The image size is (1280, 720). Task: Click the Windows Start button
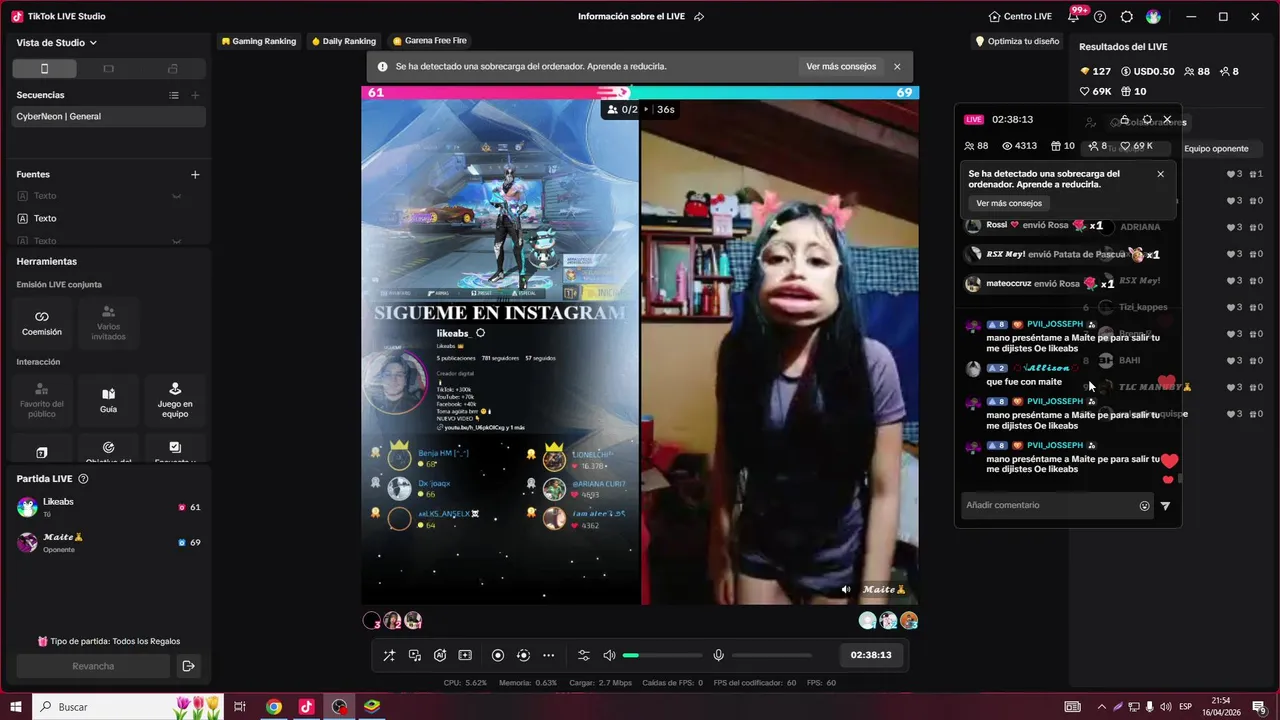pyautogui.click(x=16, y=707)
